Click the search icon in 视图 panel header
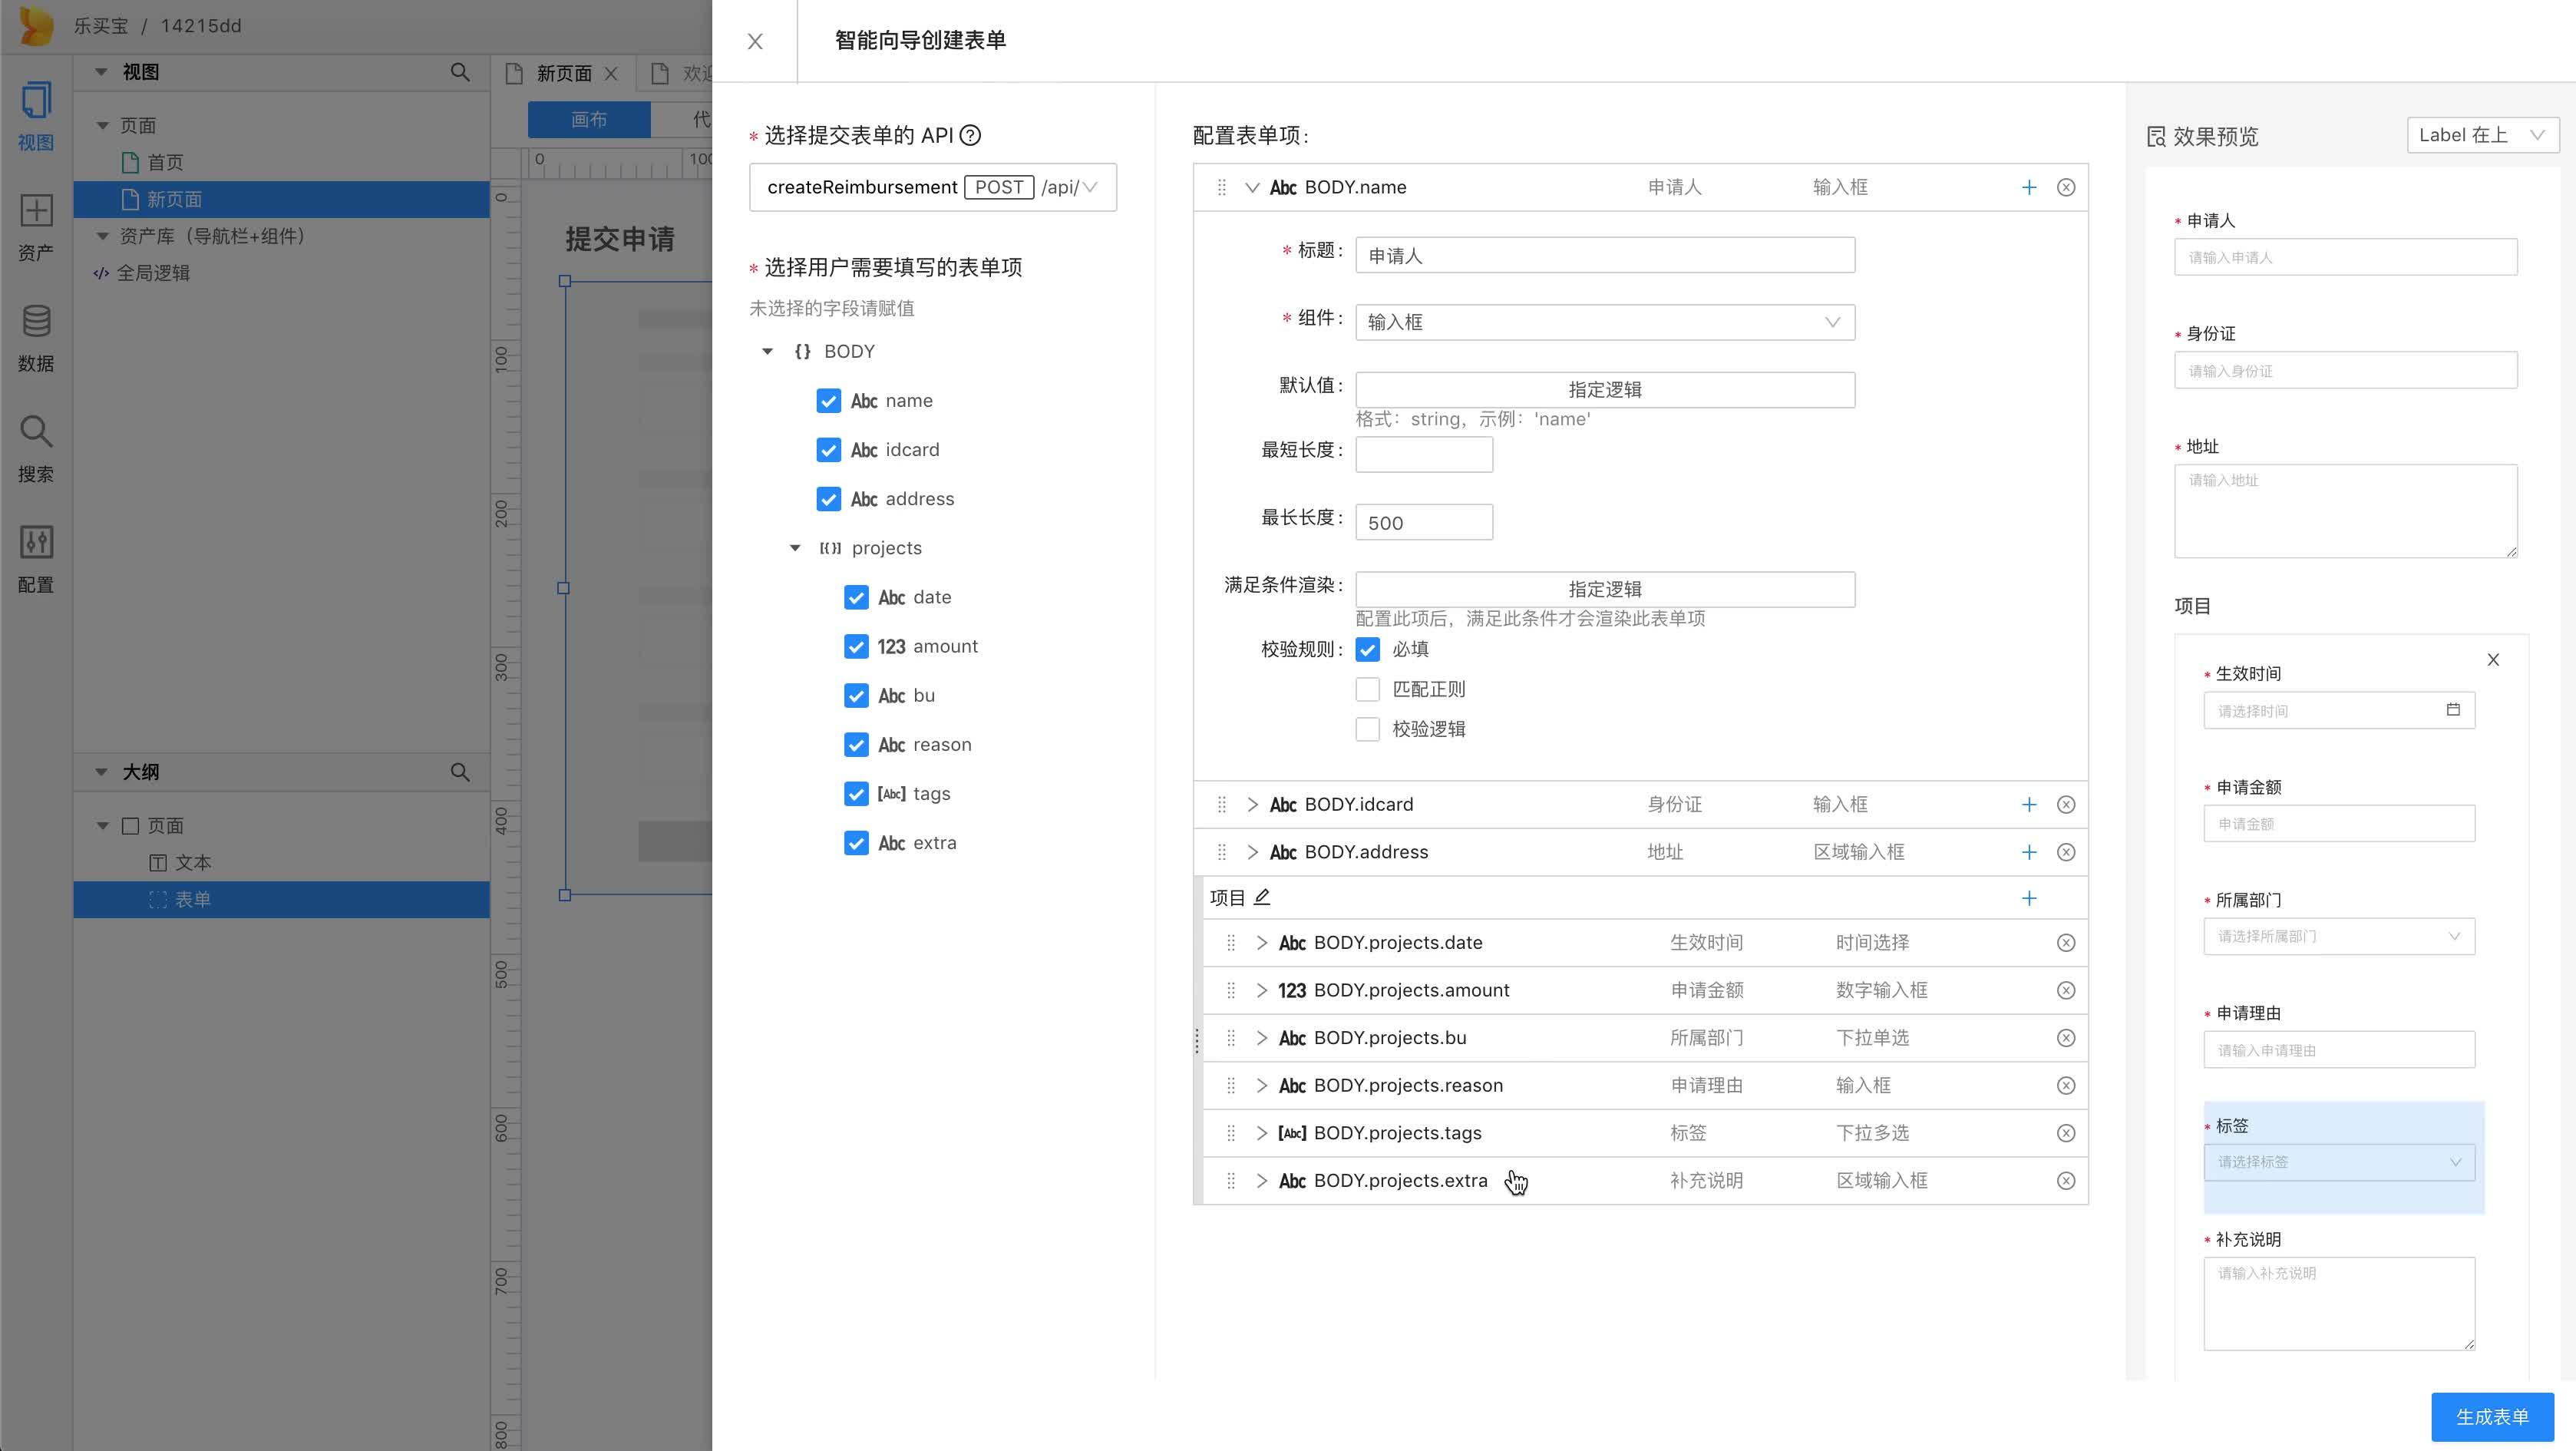The image size is (2576, 1451). click(460, 72)
